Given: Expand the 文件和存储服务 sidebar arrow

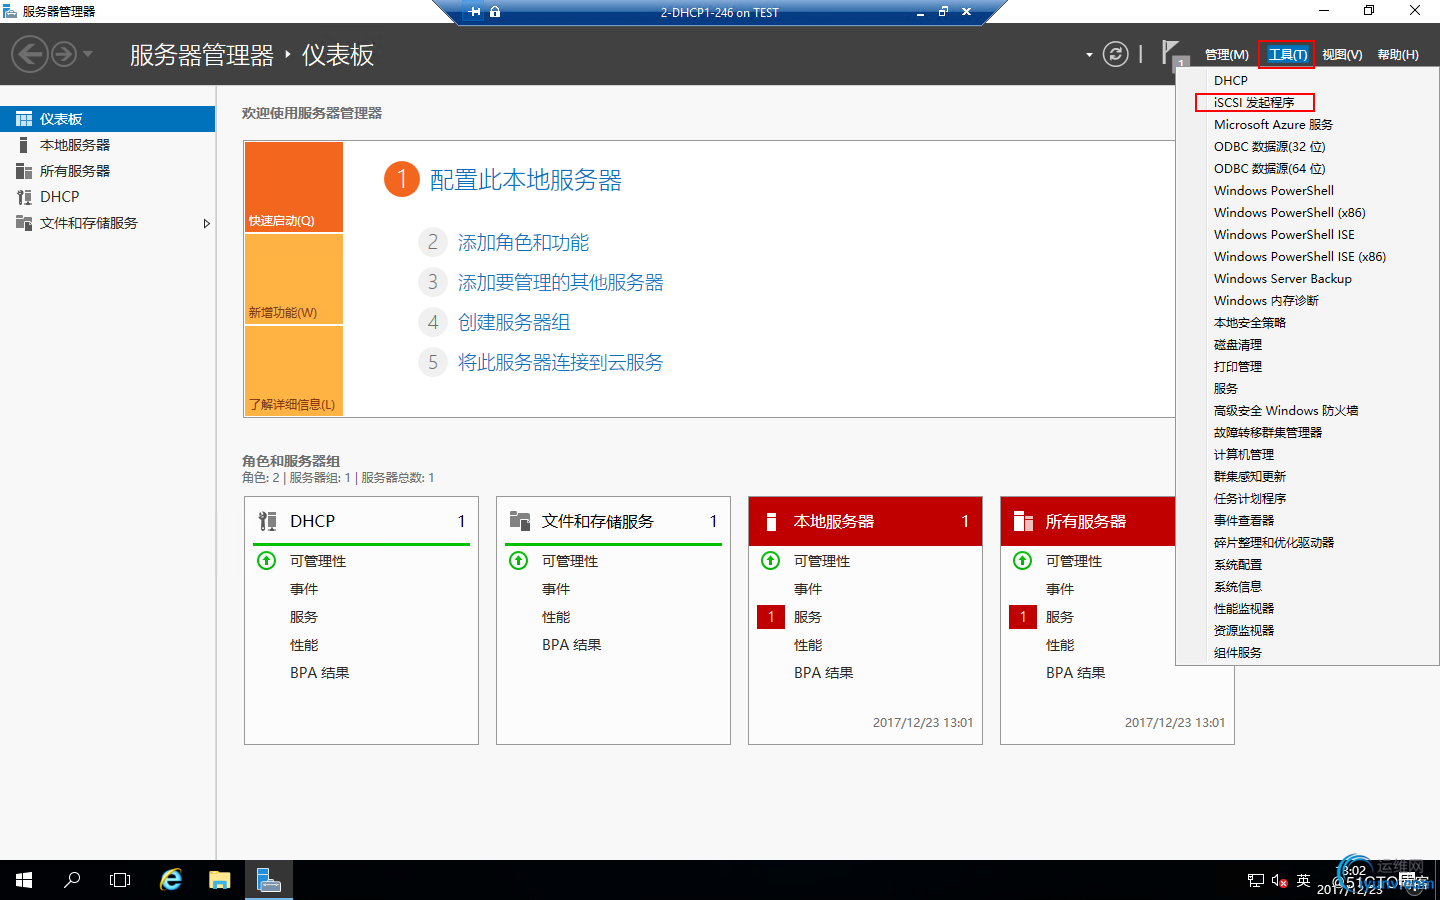Looking at the screenshot, I should tap(206, 223).
